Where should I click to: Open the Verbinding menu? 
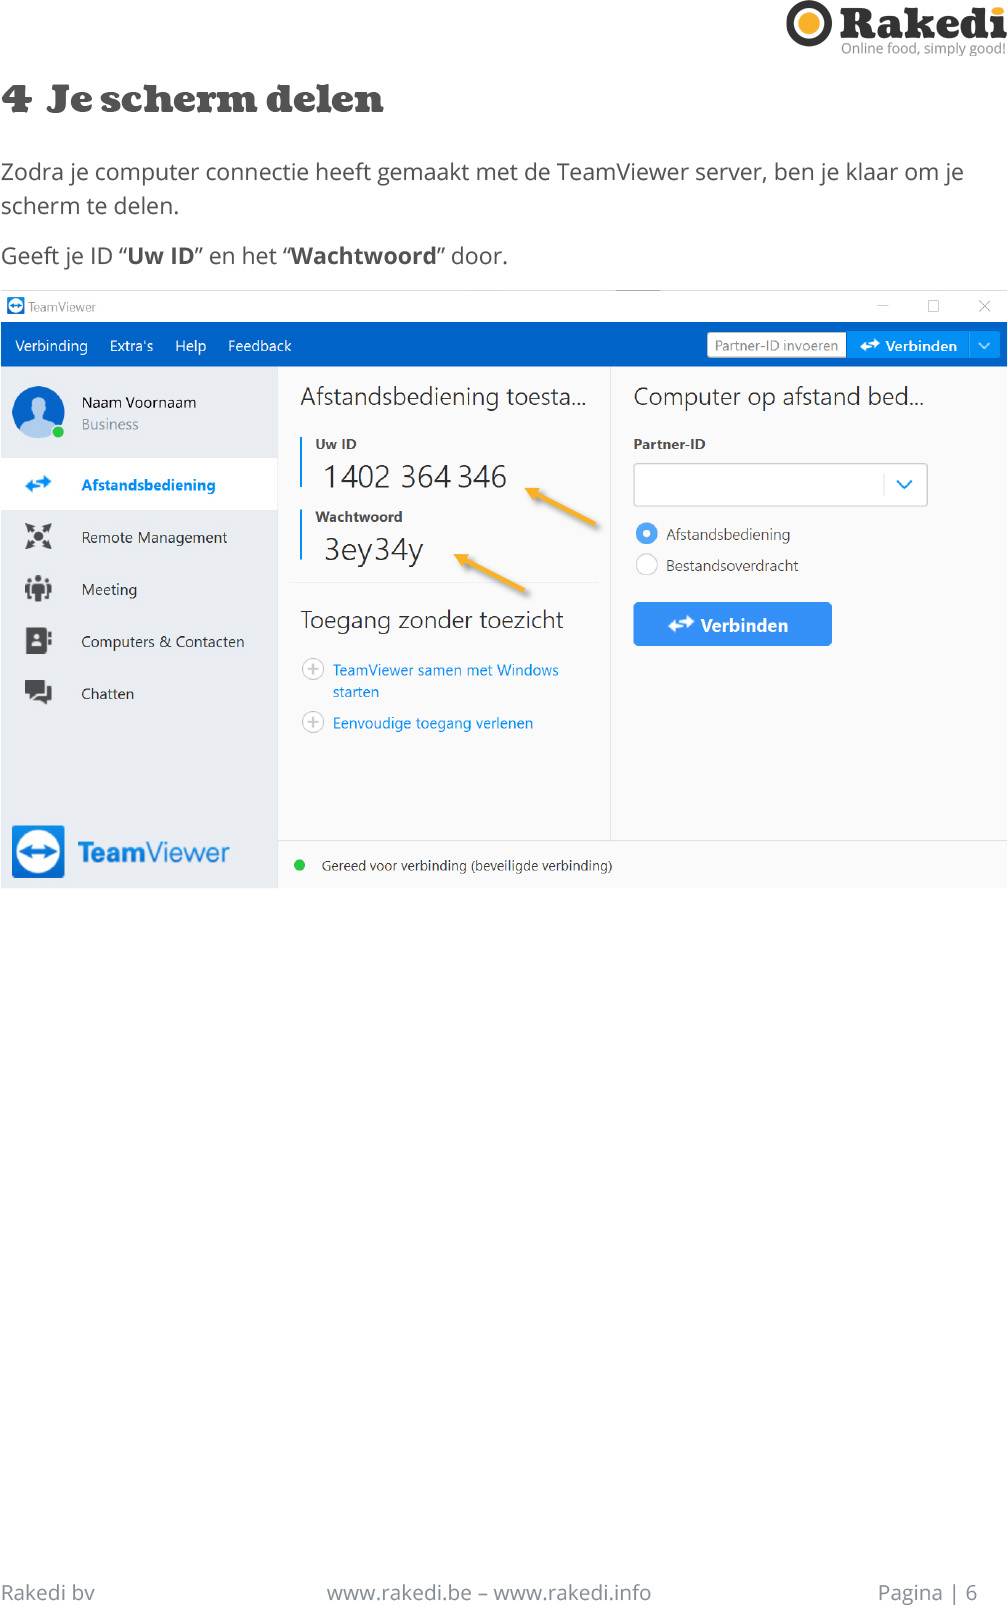click(51, 346)
